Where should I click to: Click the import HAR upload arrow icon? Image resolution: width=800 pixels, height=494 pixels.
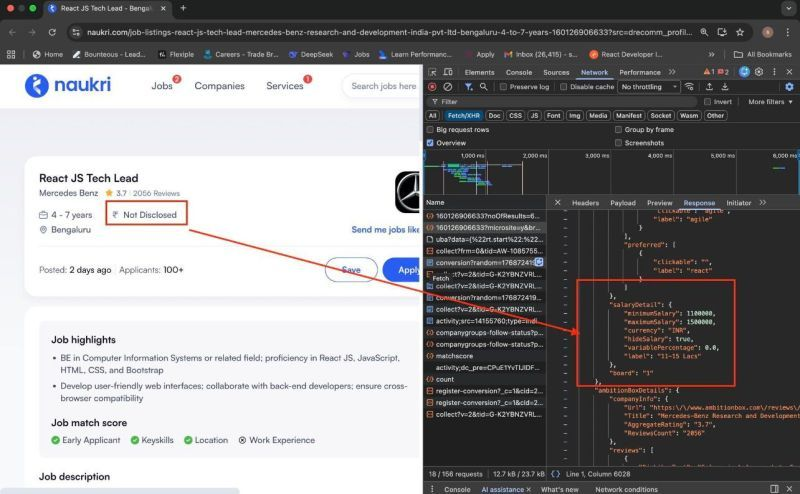tap(709, 87)
